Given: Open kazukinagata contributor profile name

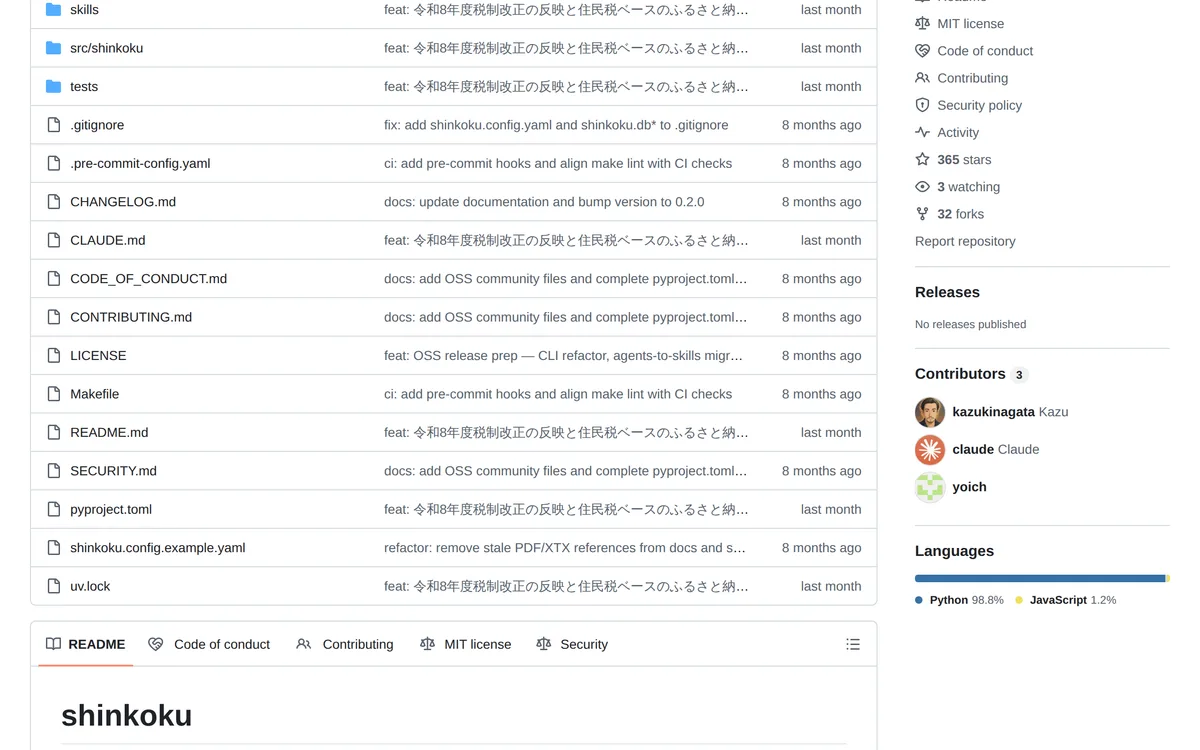Looking at the screenshot, I should pos(993,412).
